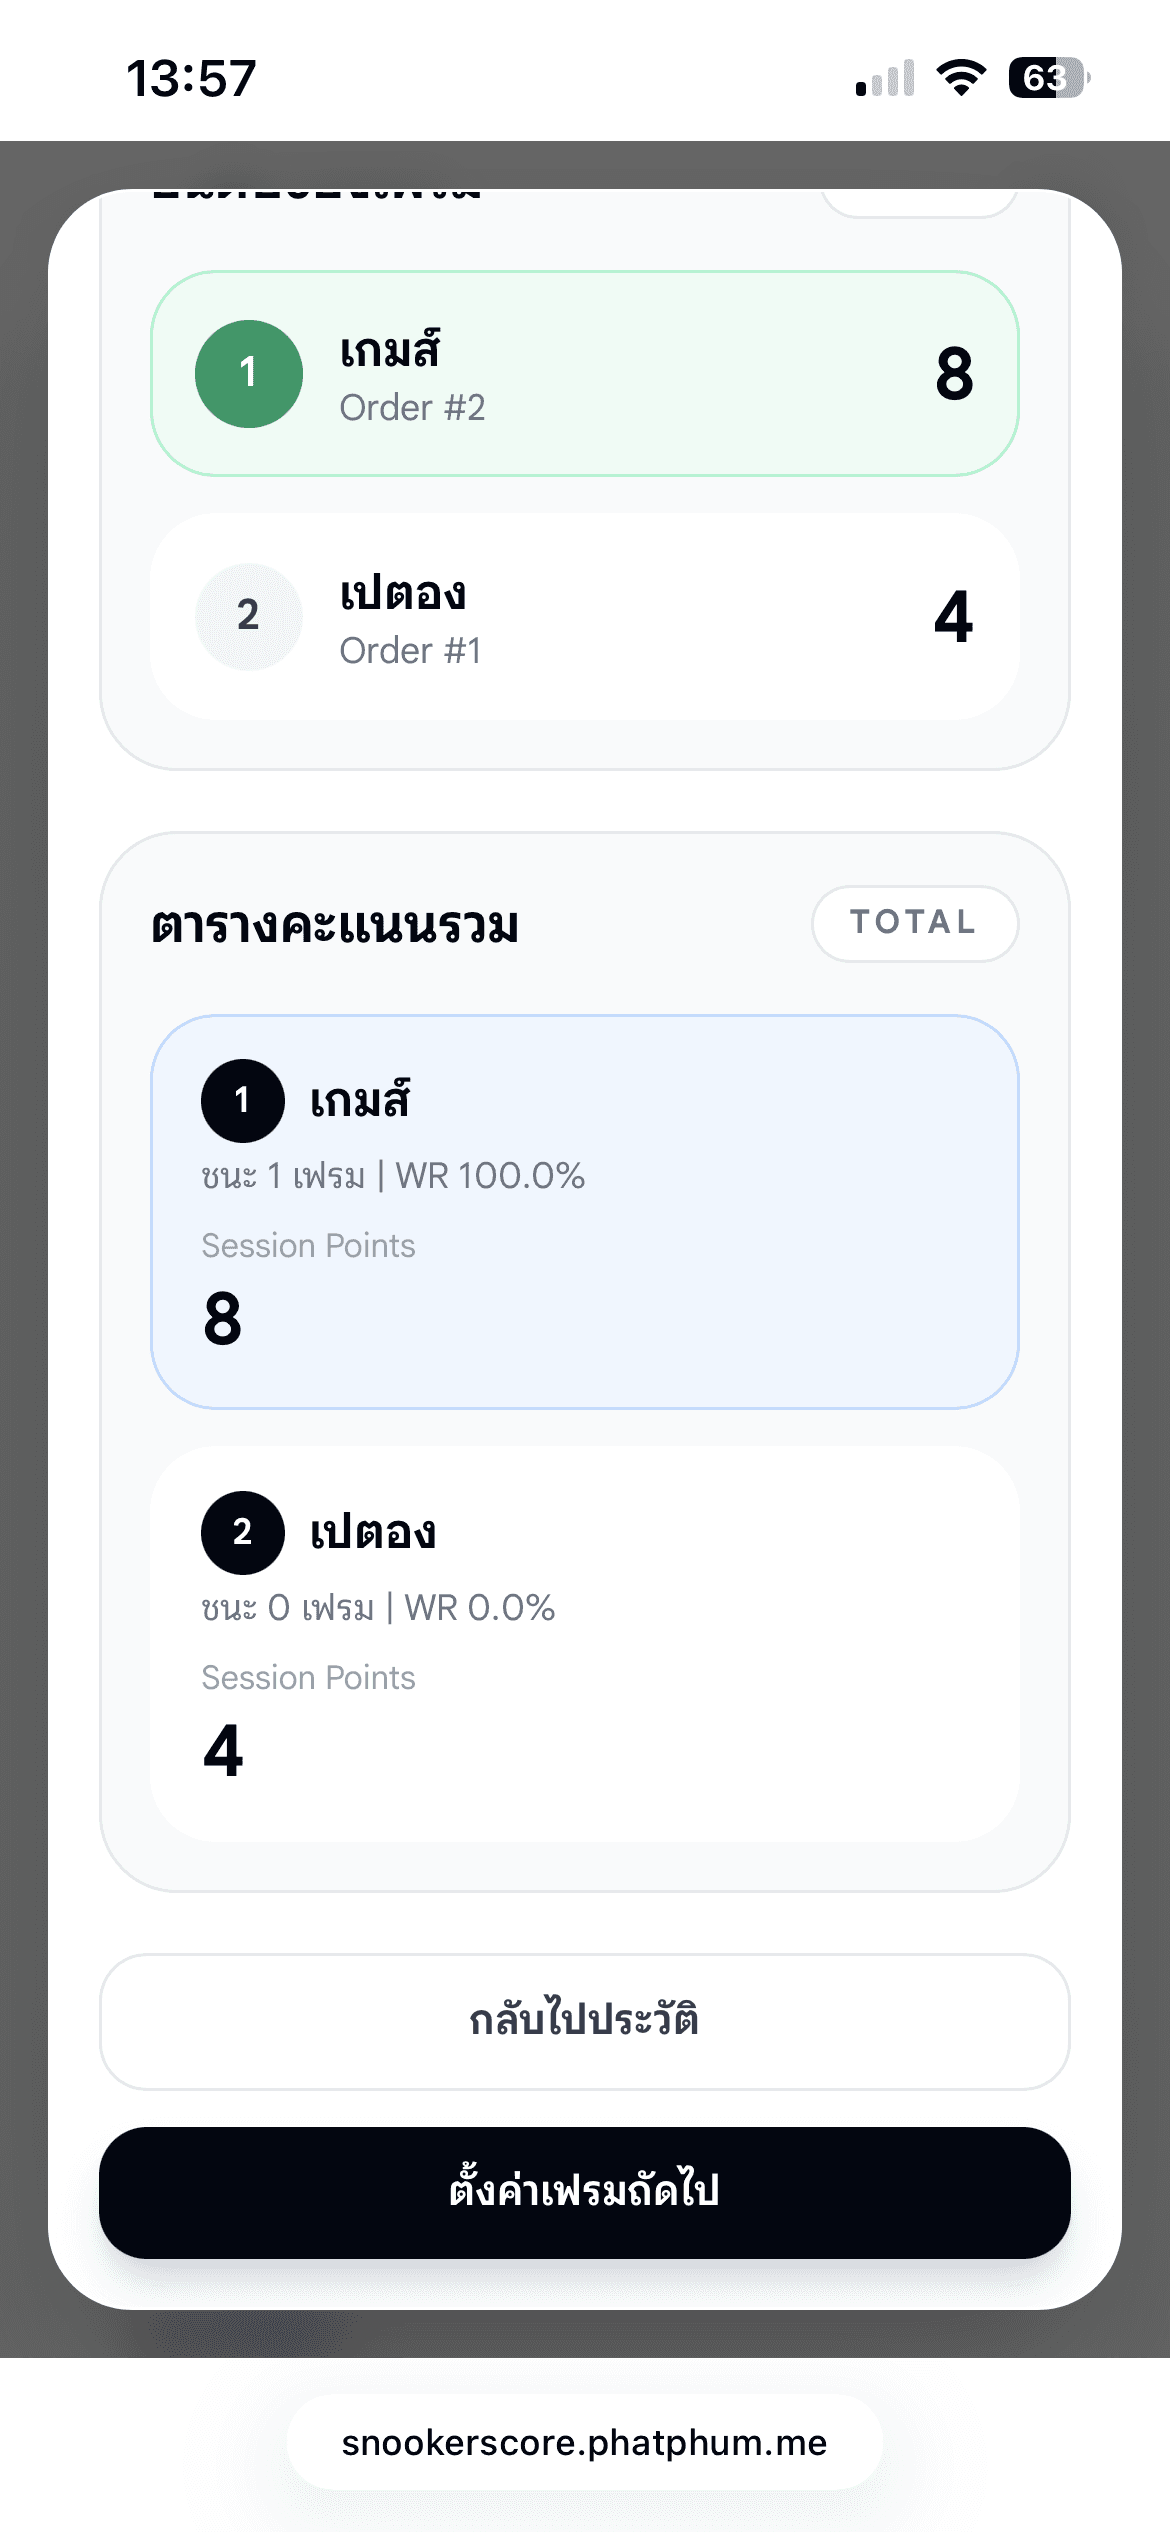Tap the frame score 4 for เปตอง
Image resolution: width=1170 pixels, height=2532 pixels.
953,617
